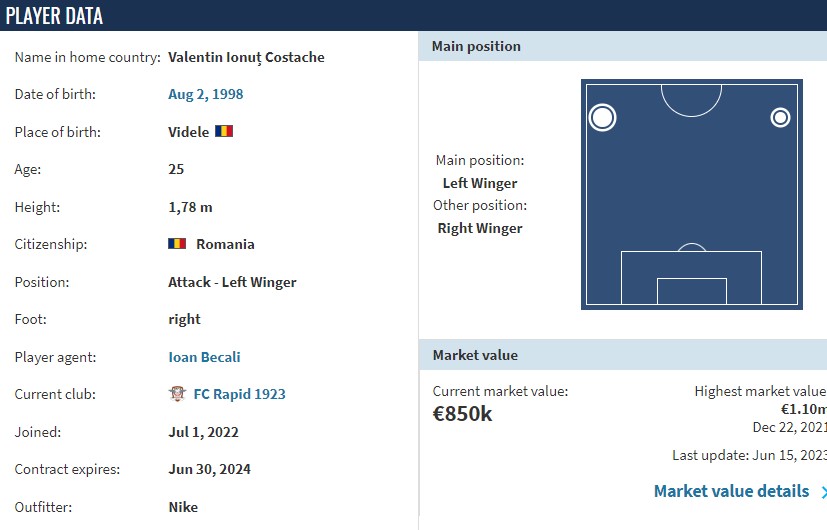Image resolution: width=827 pixels, height=530 pixels.
Task: Click the FC Rapid 1923 club crest
Action: tap(177, 393)
